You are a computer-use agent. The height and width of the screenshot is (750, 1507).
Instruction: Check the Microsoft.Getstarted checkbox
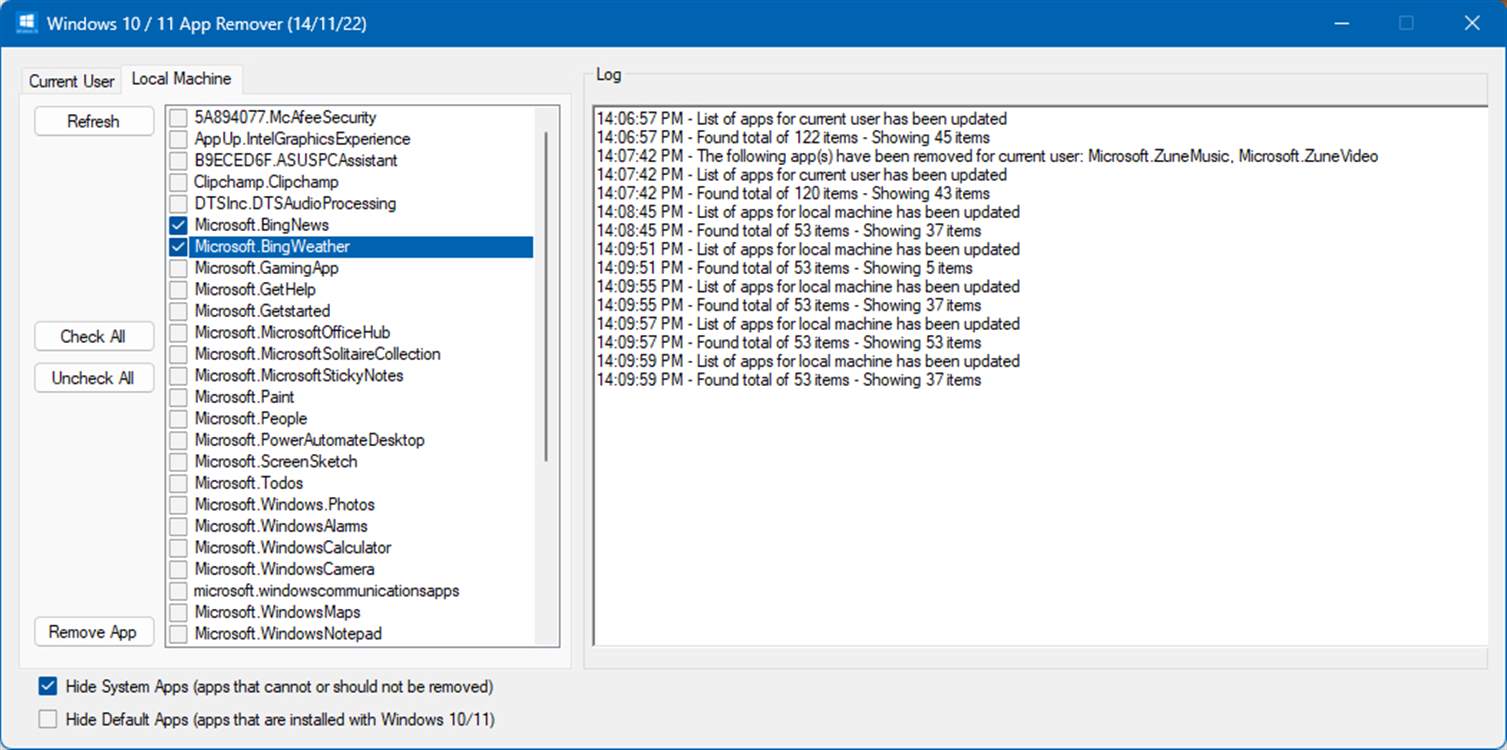pyautogui.click(x=178, y=311)
